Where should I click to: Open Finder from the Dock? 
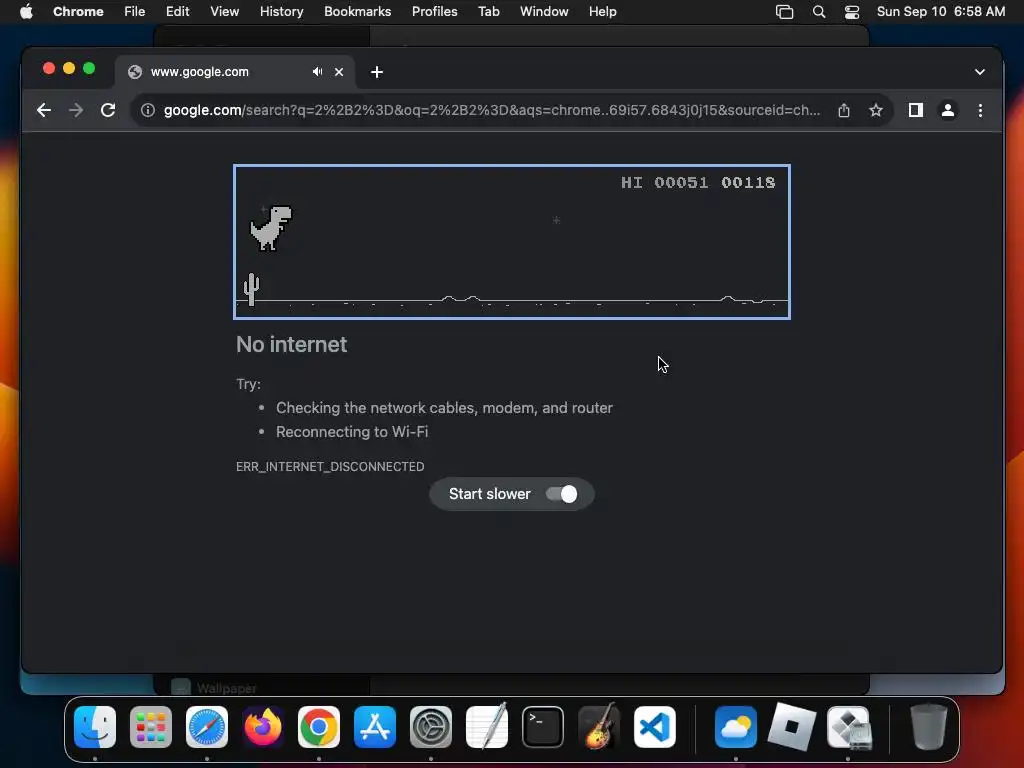pyautogui.click(x=95, y=727)
